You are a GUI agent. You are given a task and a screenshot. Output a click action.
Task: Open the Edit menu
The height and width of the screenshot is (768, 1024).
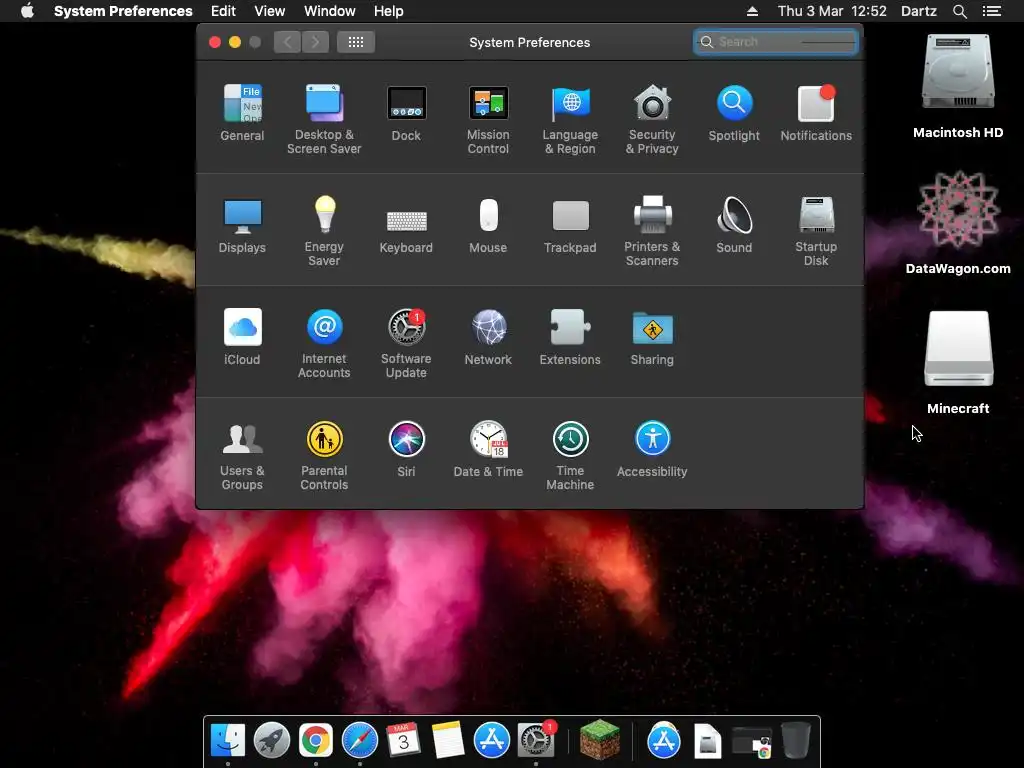click(x=223, y=11)
